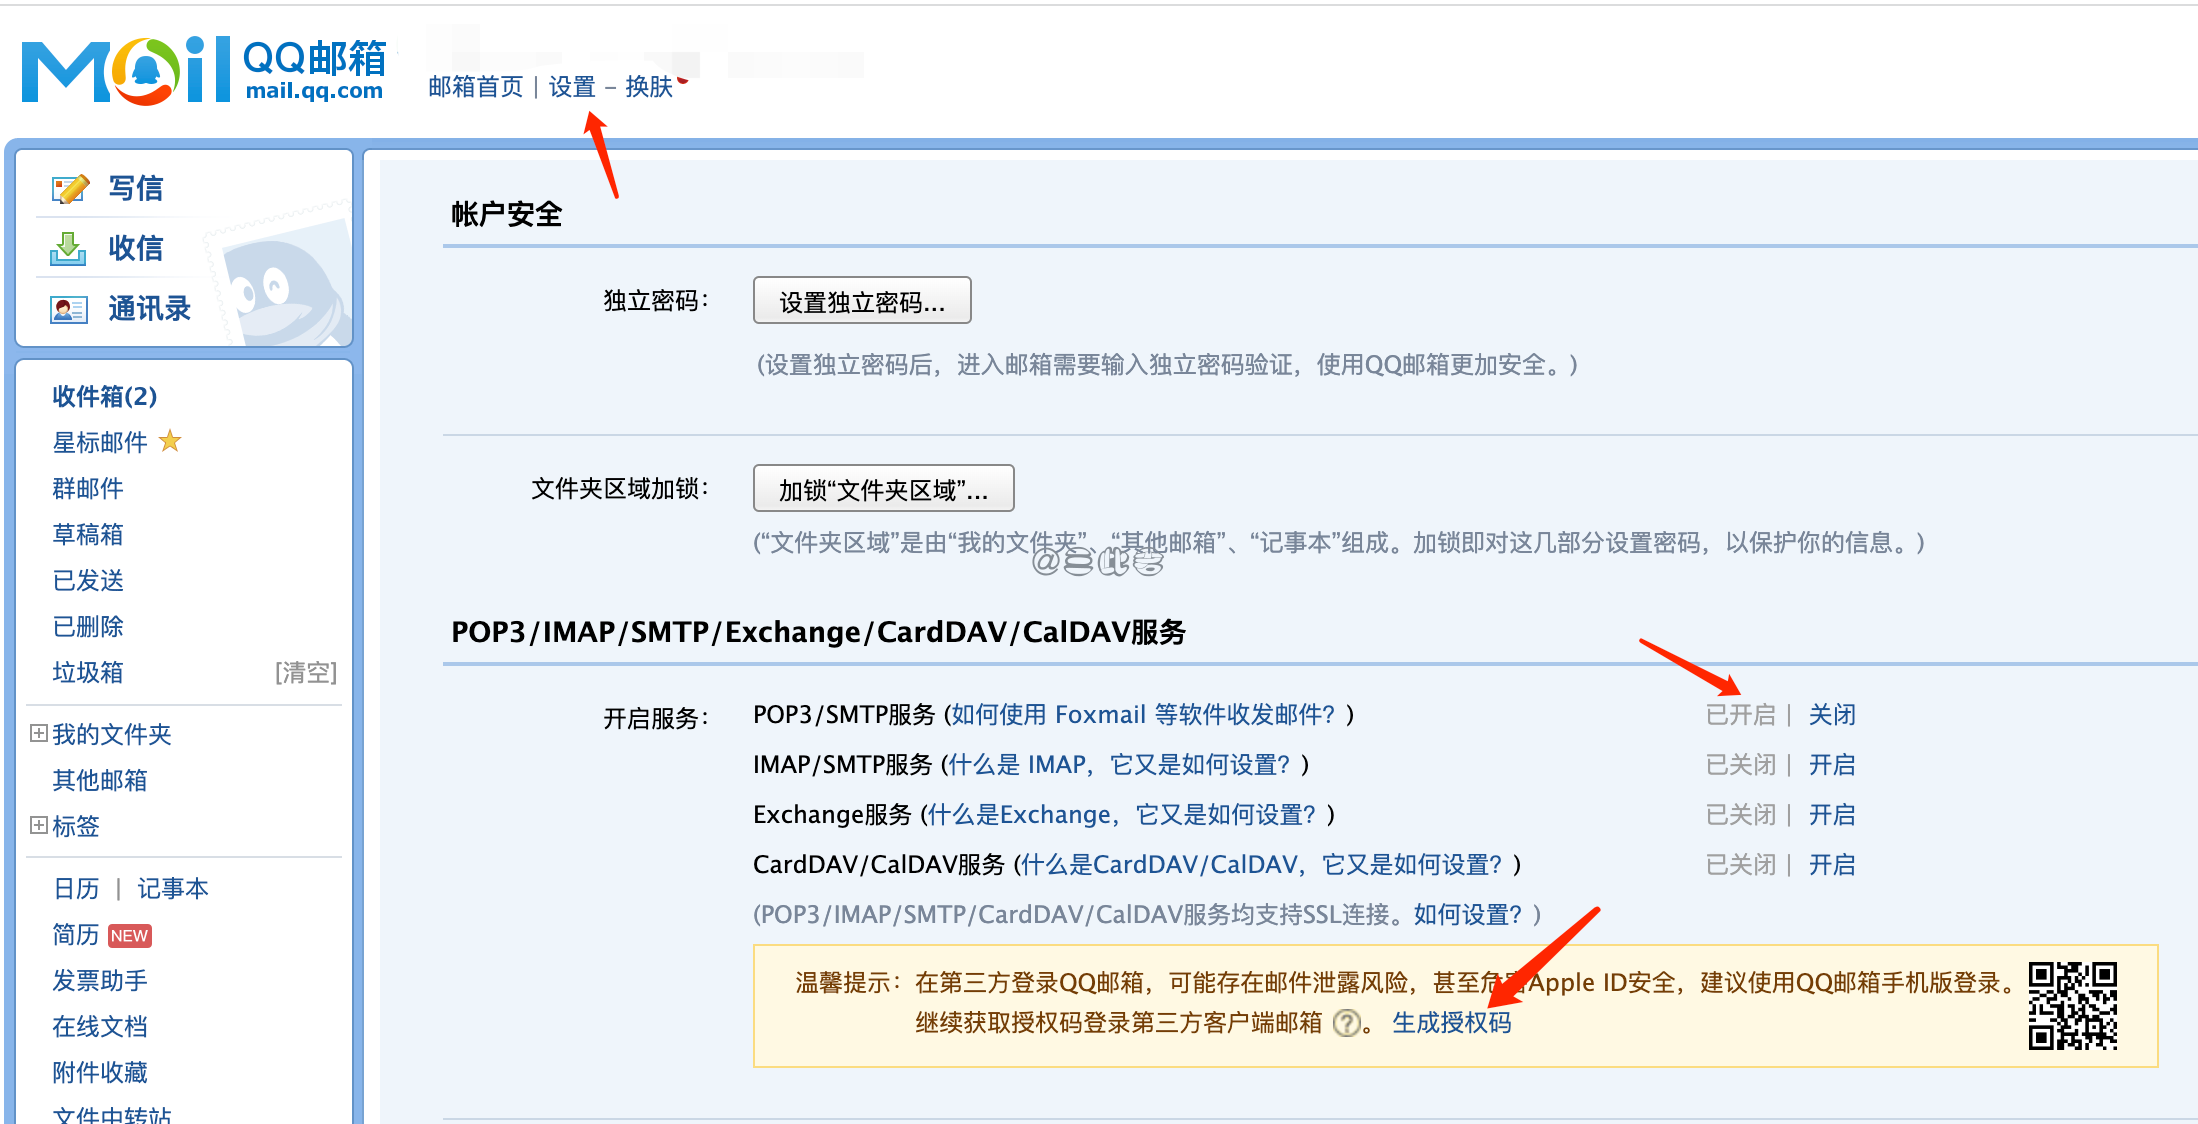Screen dimensions: 2198x1124
Task: Switch to 邮箱首页
Action: tap(475, 87)
